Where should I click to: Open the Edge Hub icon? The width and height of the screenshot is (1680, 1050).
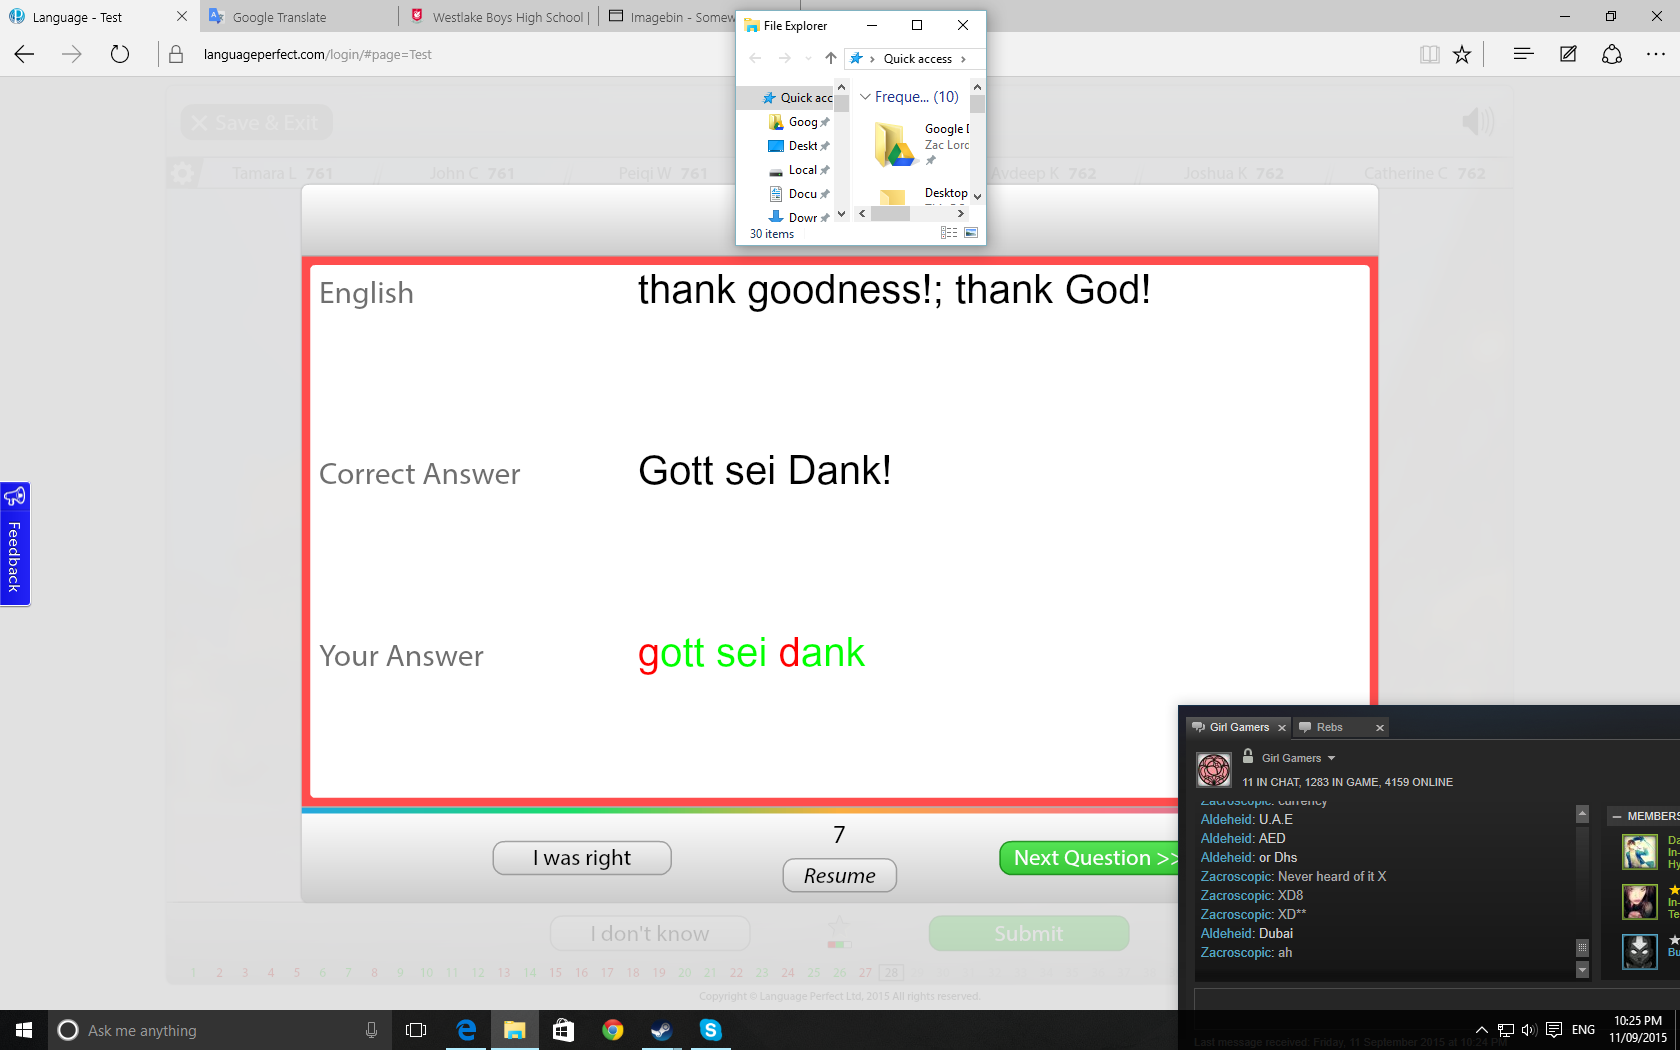(1523, 55)
